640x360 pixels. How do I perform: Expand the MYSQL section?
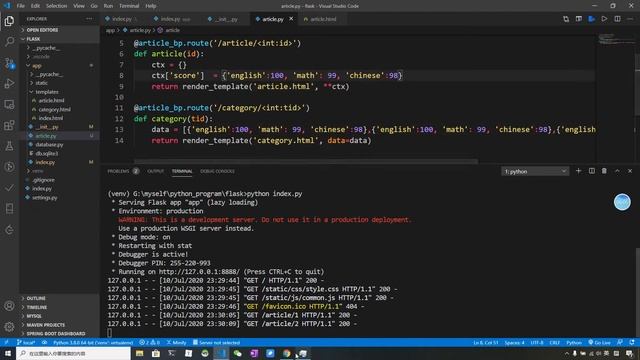[59, 316]
